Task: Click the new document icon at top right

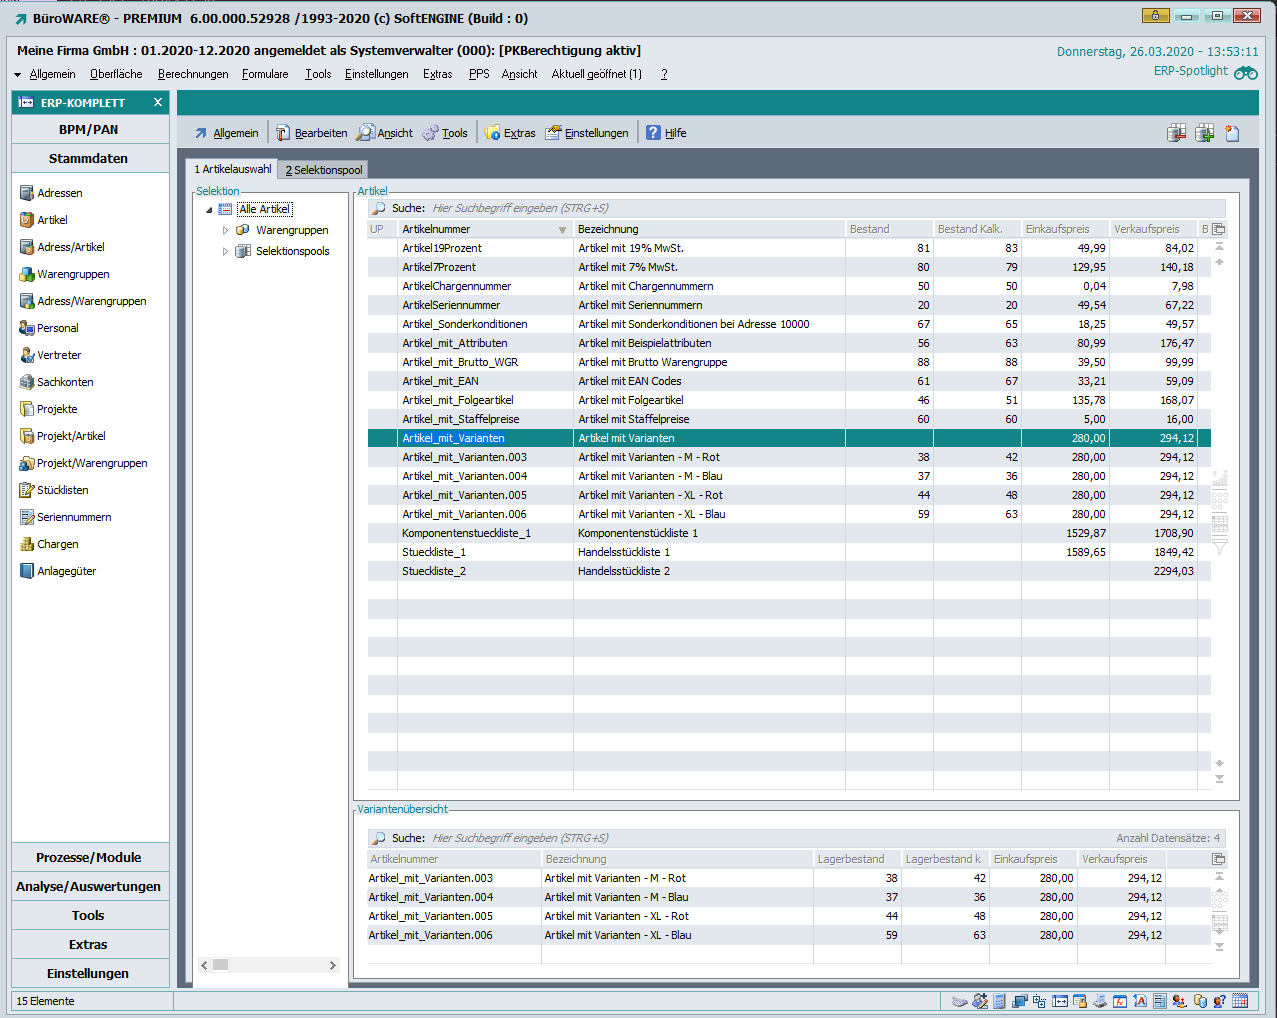Action: tap(1232, 133)
